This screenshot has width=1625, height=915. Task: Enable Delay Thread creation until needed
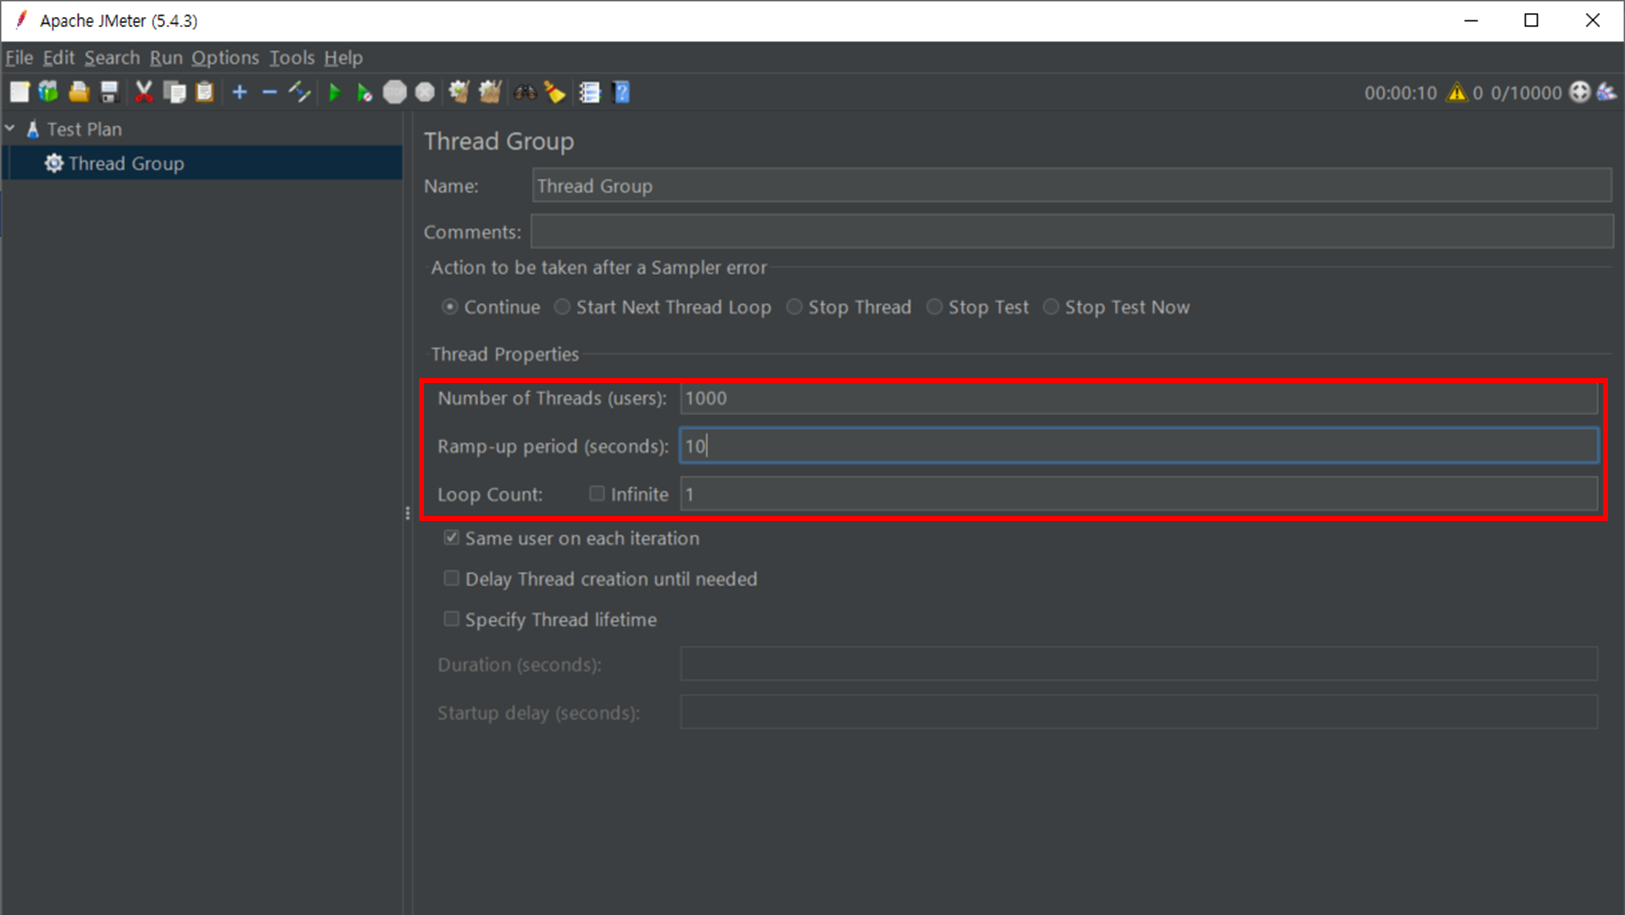(452, 578)
